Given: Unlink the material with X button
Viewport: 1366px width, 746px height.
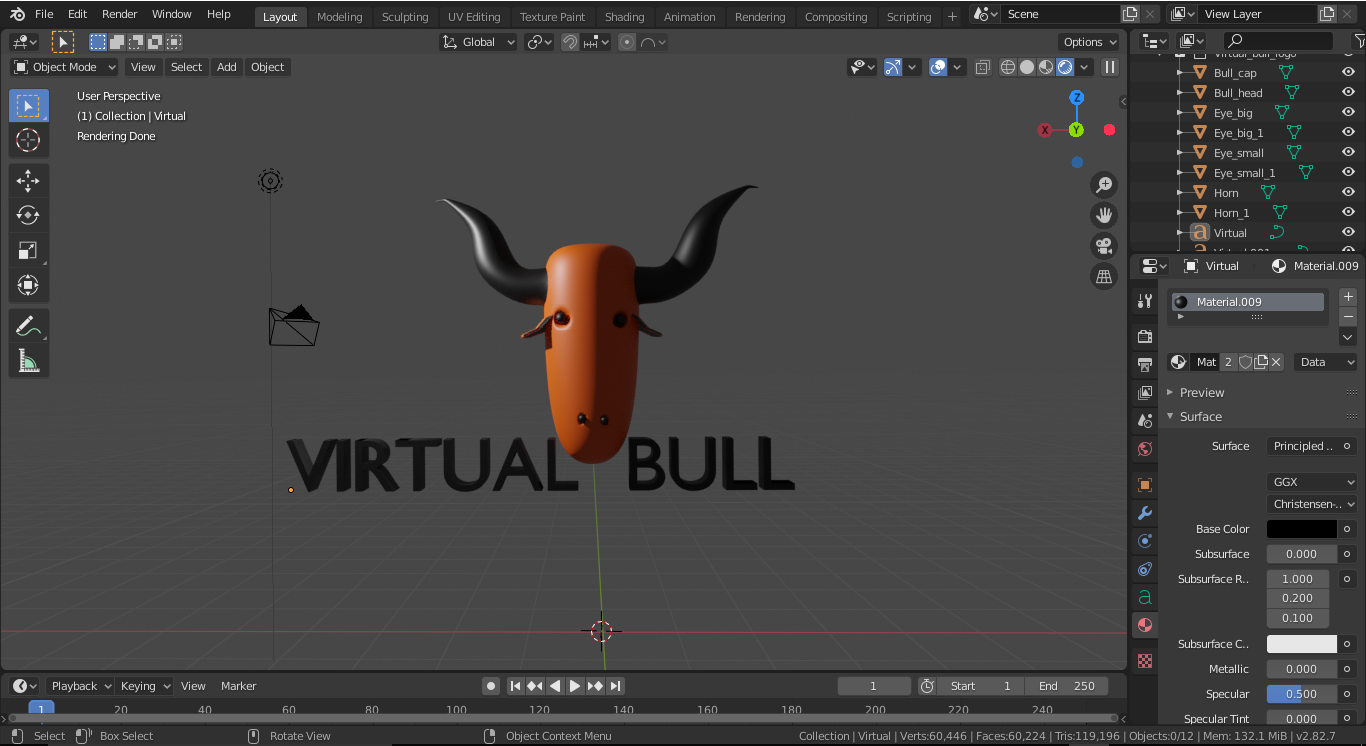Looking at the screenshot, I should pyautogui.click(x=1277, y=362).
